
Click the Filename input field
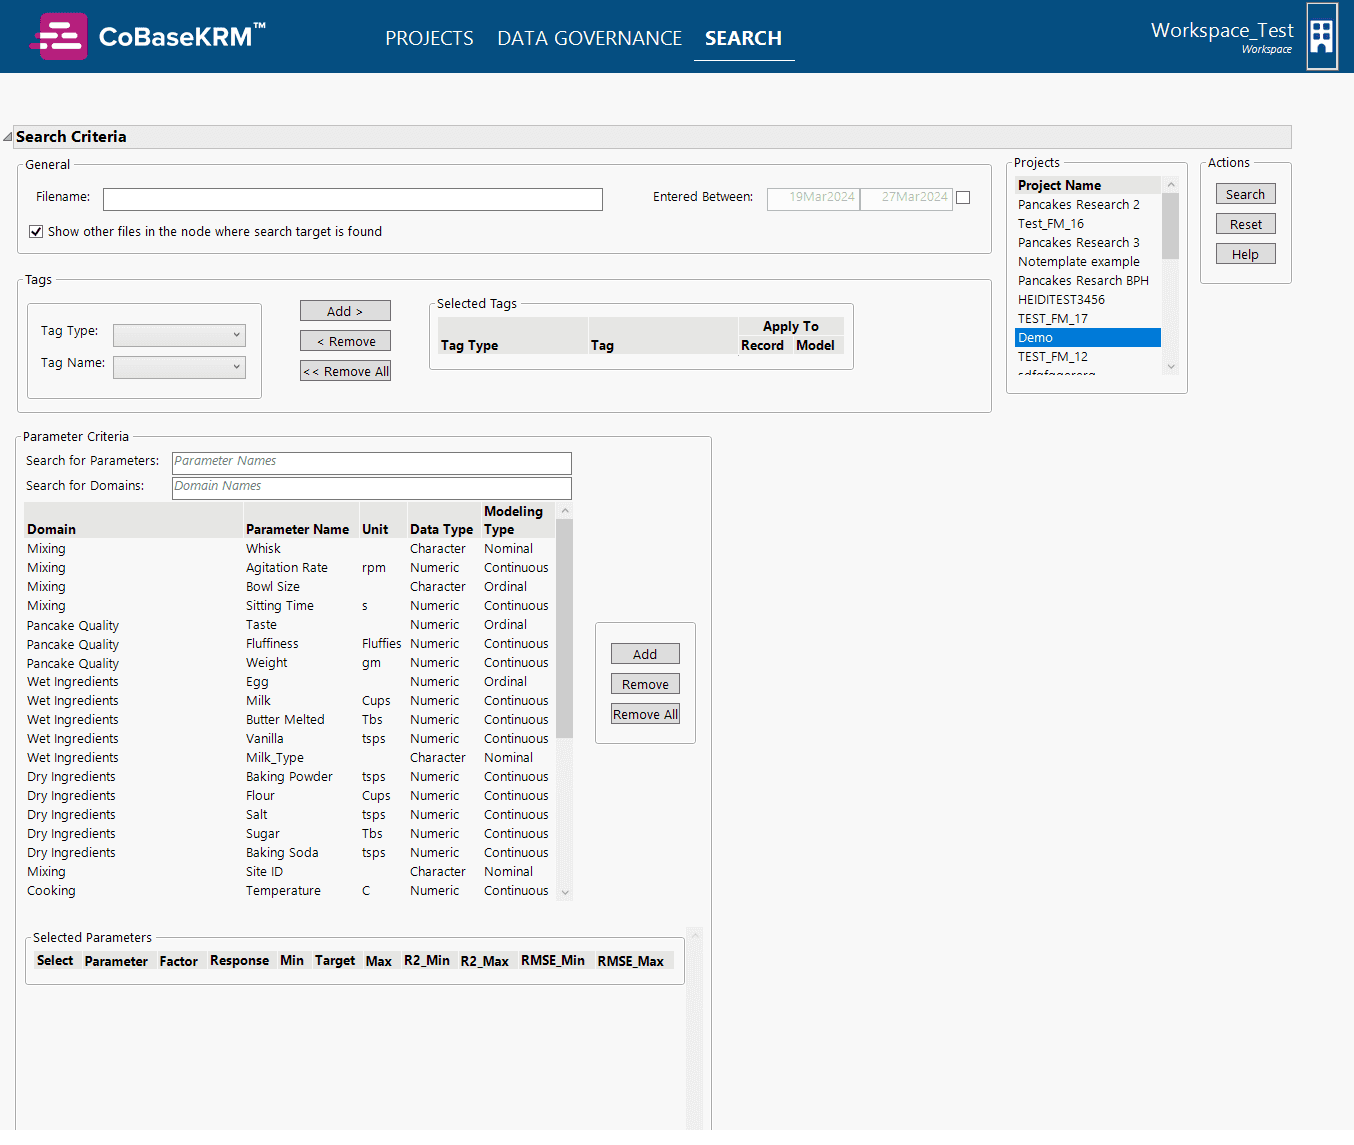[x=353, y=199]
